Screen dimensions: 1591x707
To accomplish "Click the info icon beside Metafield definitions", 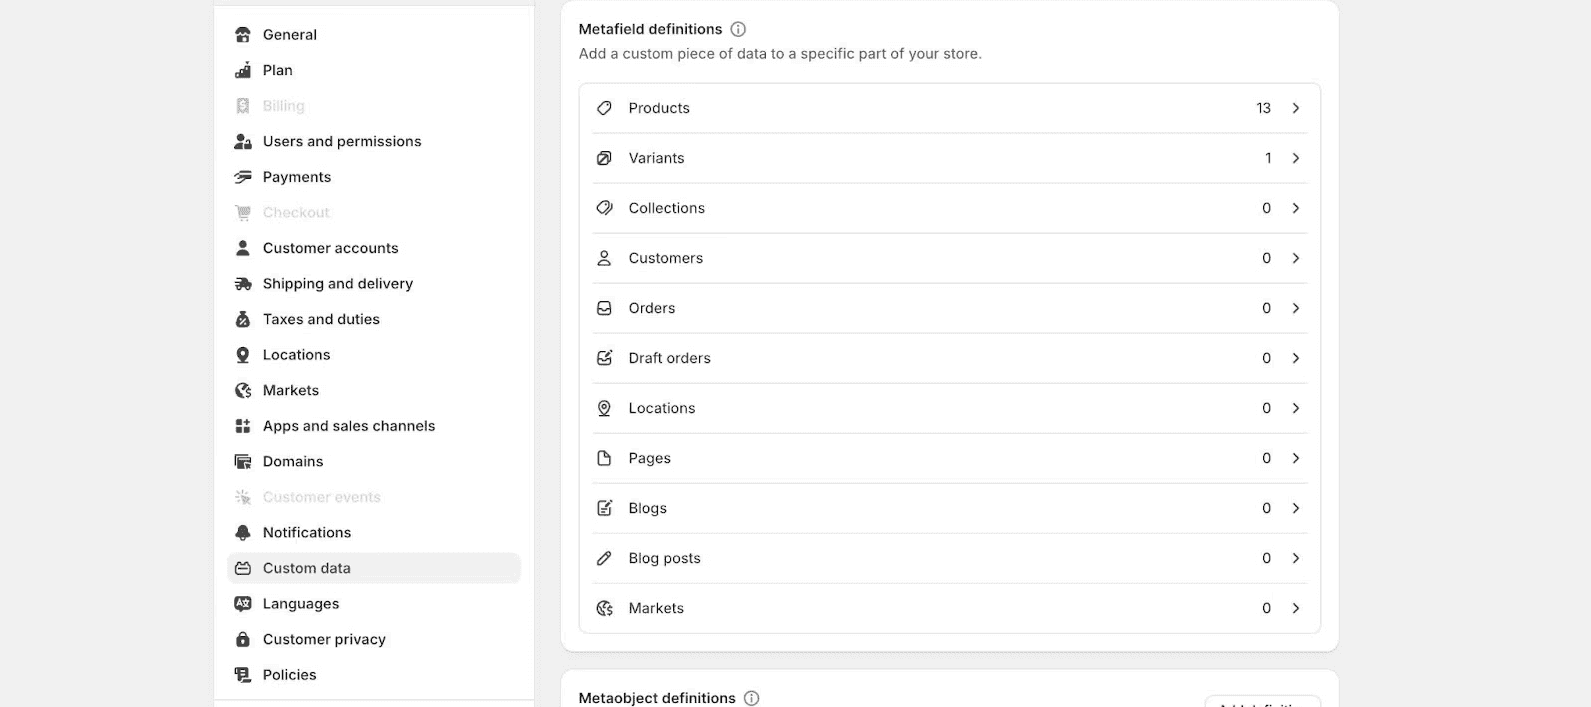I will tap(738, 29).
